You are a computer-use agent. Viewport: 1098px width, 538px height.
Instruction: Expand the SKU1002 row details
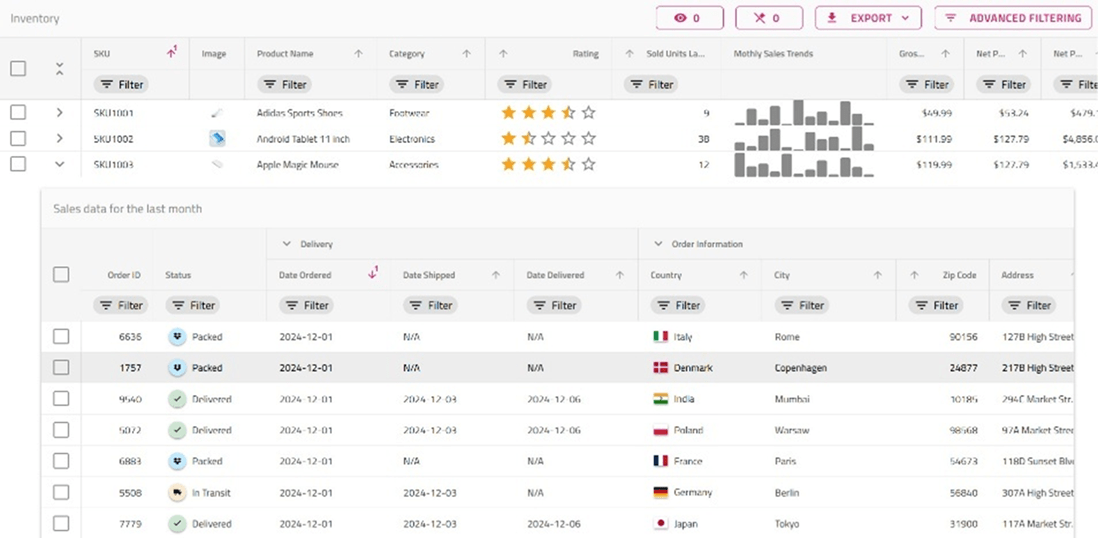pyautogui.click(x=60, y=139)
